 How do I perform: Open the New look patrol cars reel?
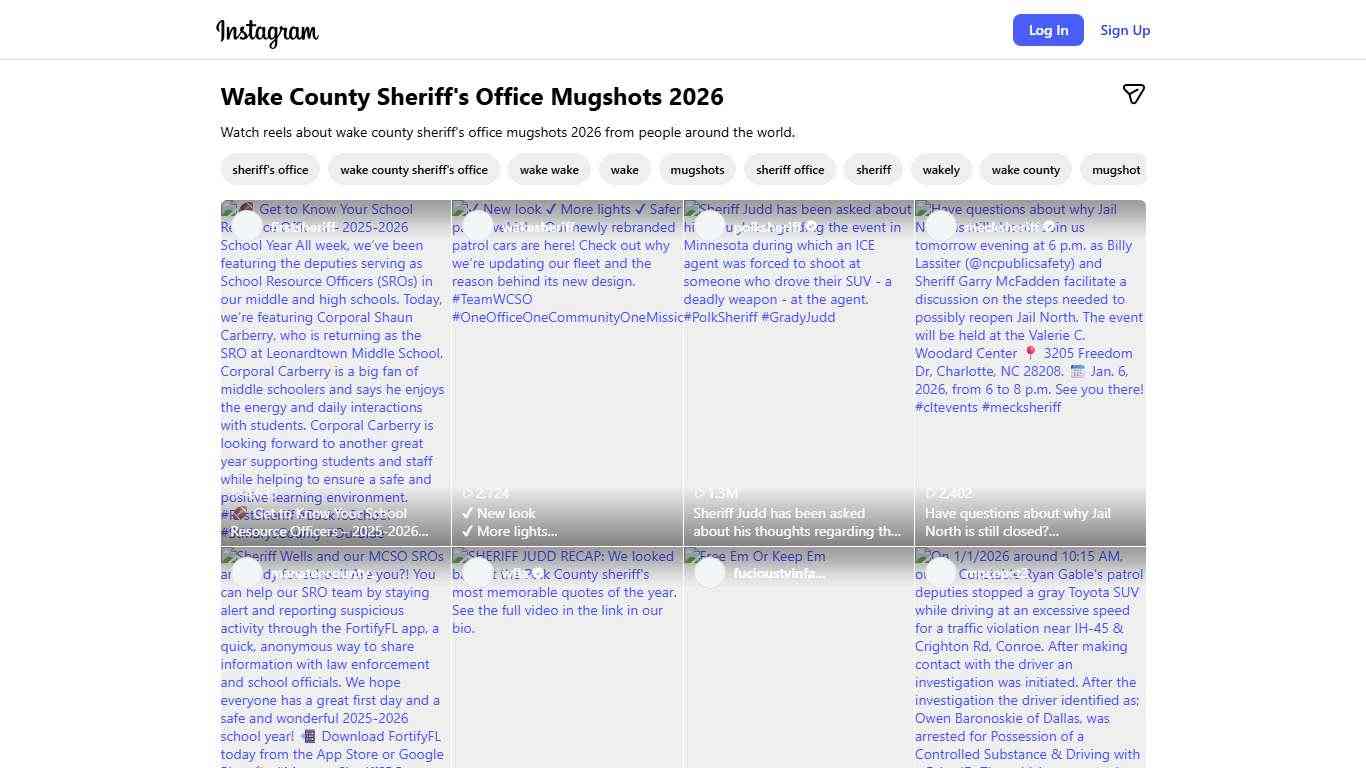(567, 370)
